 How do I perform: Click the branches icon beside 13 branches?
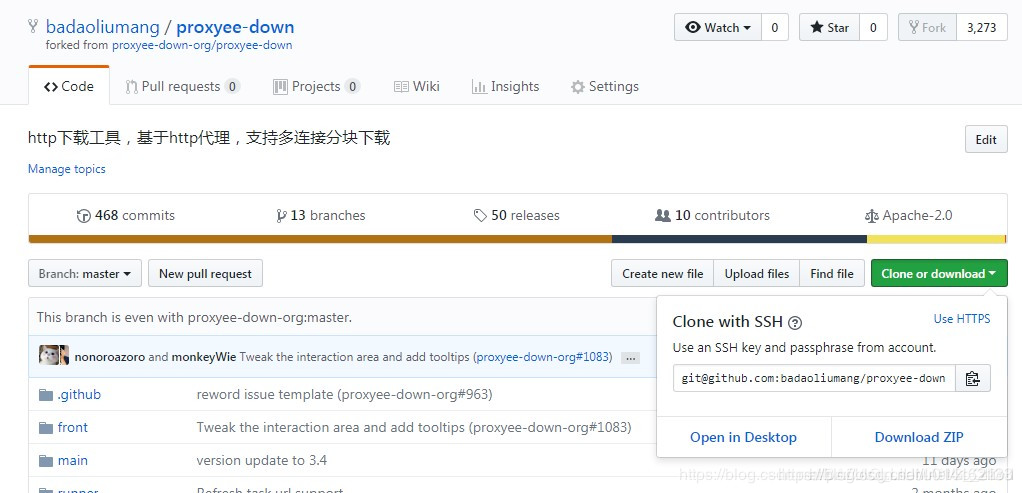[x=282, y=216]
